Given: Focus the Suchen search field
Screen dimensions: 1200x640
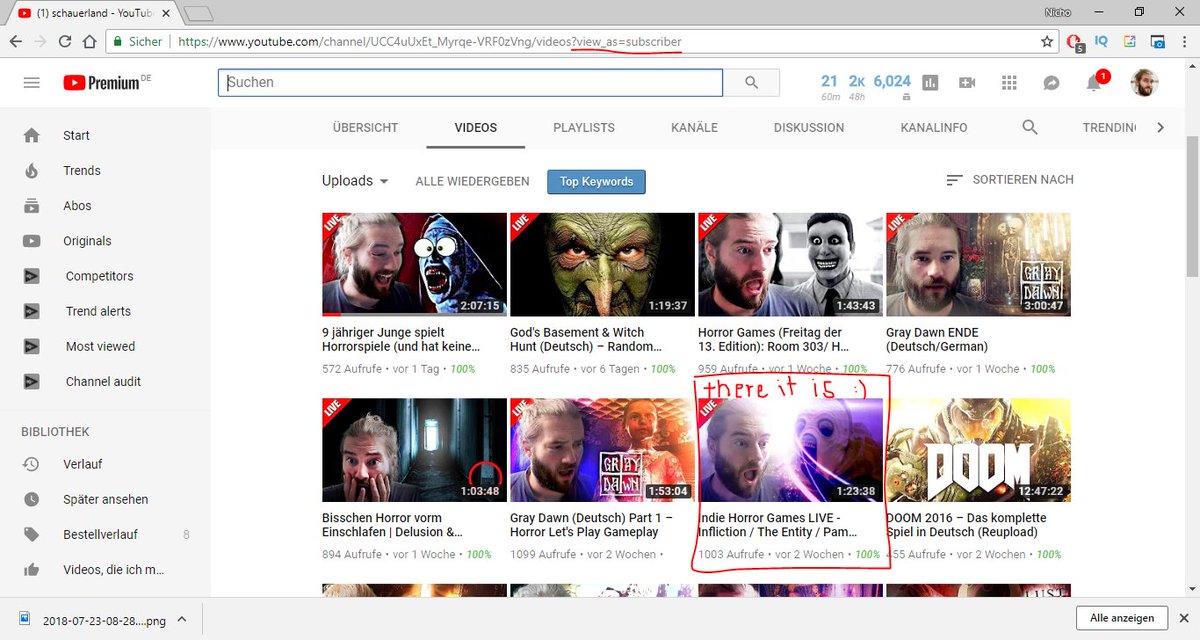Looking at the screenshot, I should 470,82.
